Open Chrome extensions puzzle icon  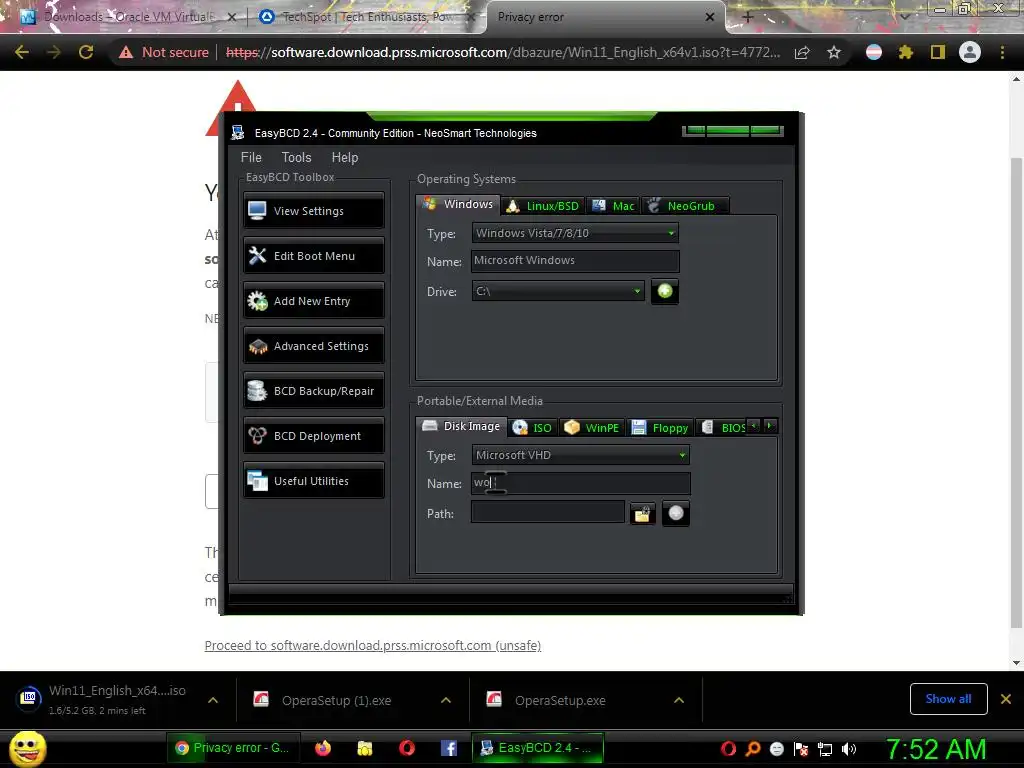pos(905,52)
